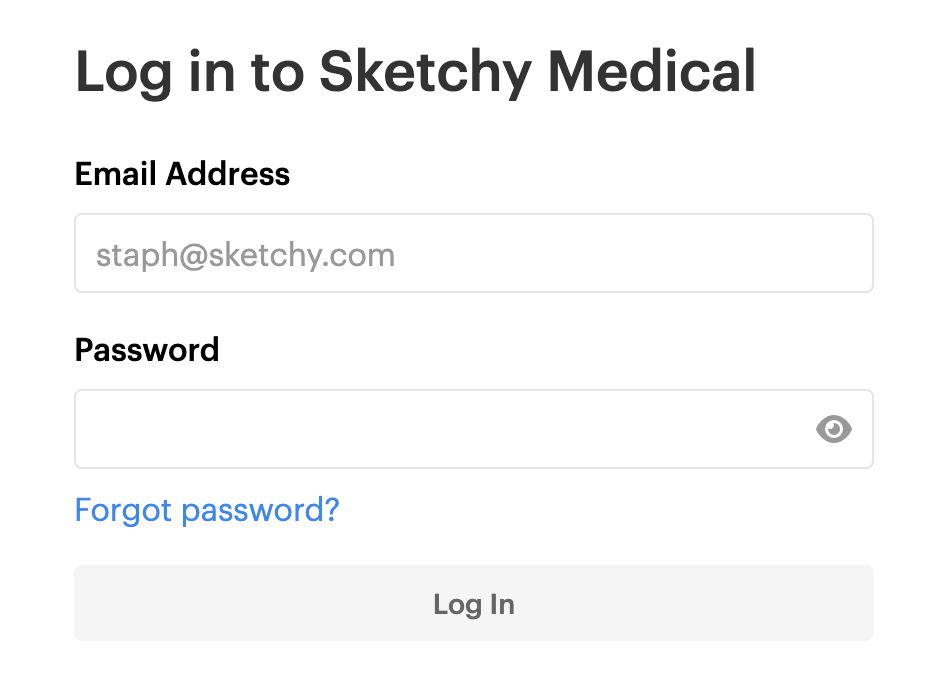Focus the Password input field
This screenshot has height=686, width=948.
pyautogui.click(x=474, y=429)
